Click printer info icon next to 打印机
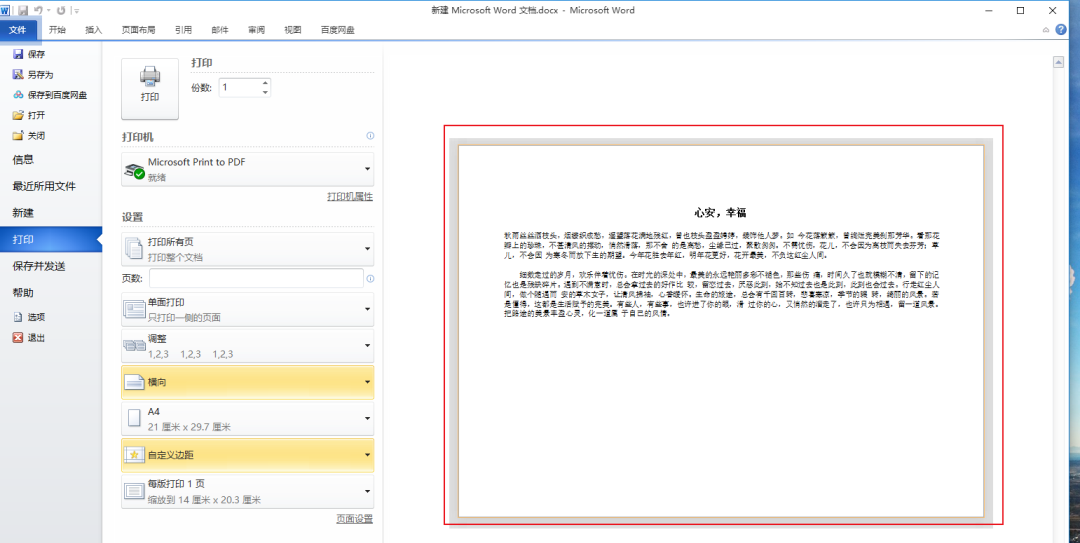 click(370, 136)
